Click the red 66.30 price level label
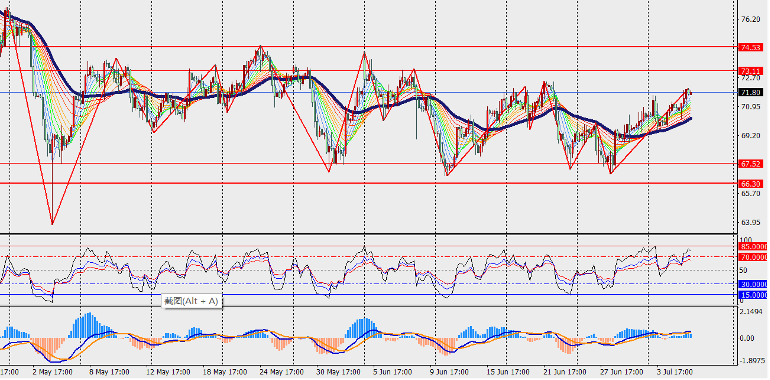 point(751,183)
